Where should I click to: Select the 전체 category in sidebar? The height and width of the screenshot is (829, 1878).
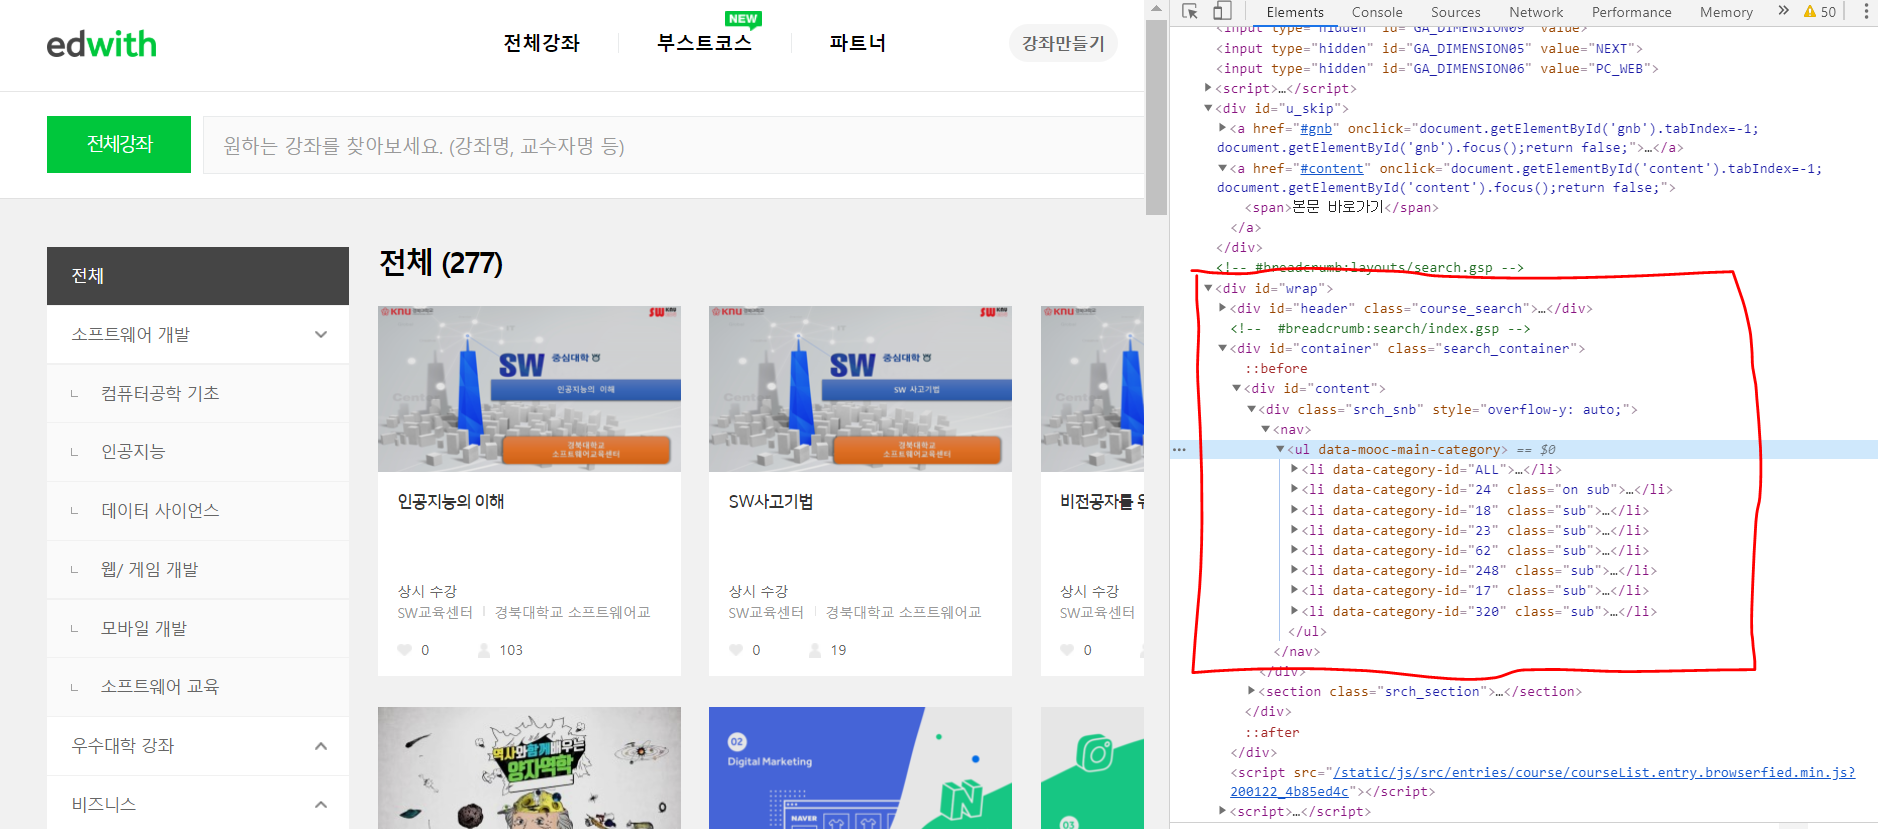pyautogui.click(x=198, y=276)
